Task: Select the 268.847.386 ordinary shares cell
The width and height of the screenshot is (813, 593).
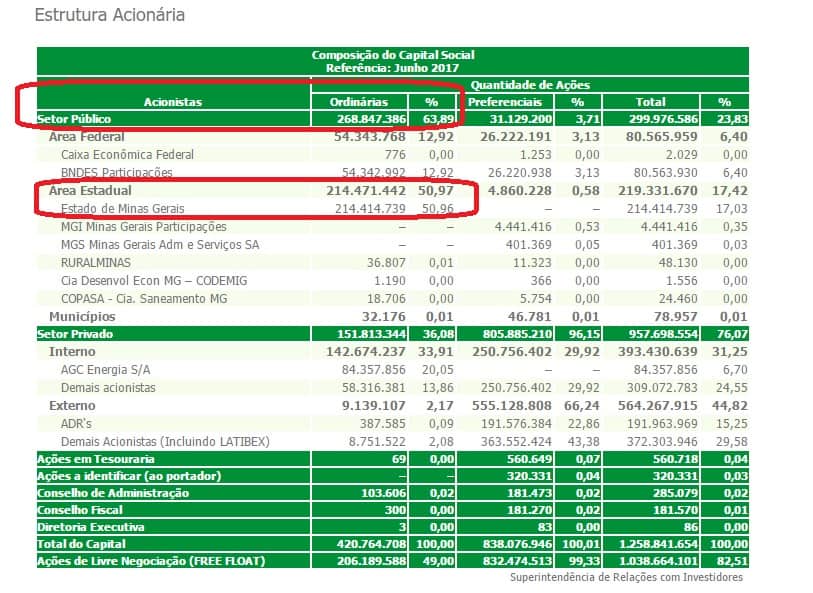Action: [369, 119]
